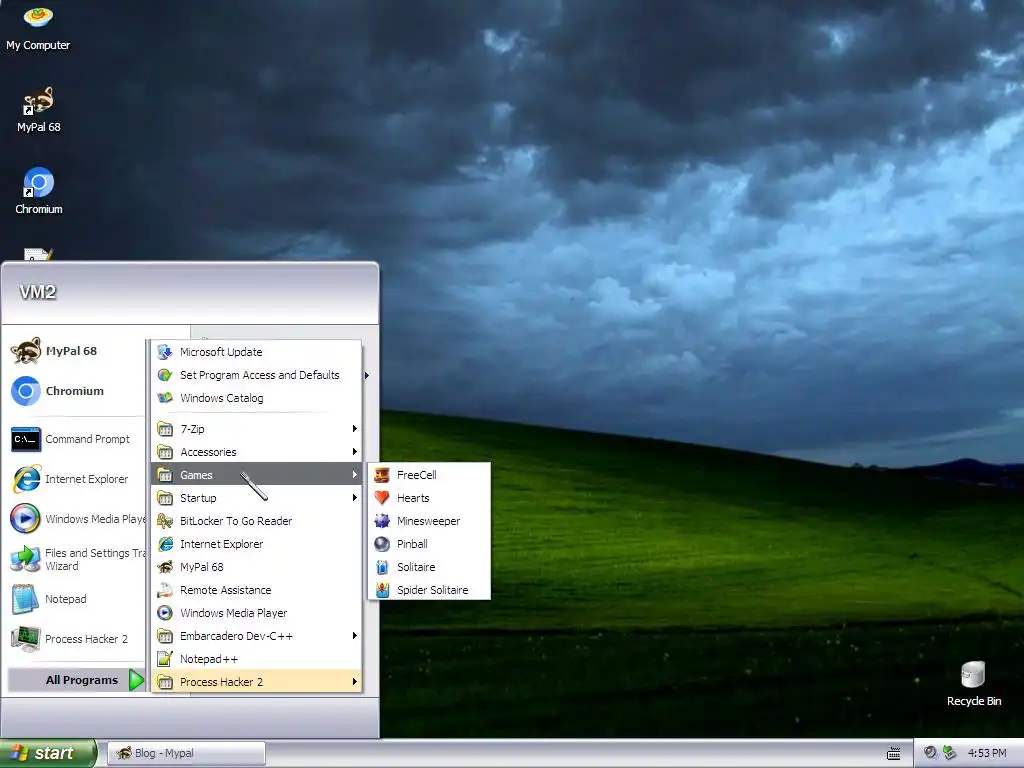Choose Internet Explorer in All Programs list
1024x768 pixels.
click(257, 544)
